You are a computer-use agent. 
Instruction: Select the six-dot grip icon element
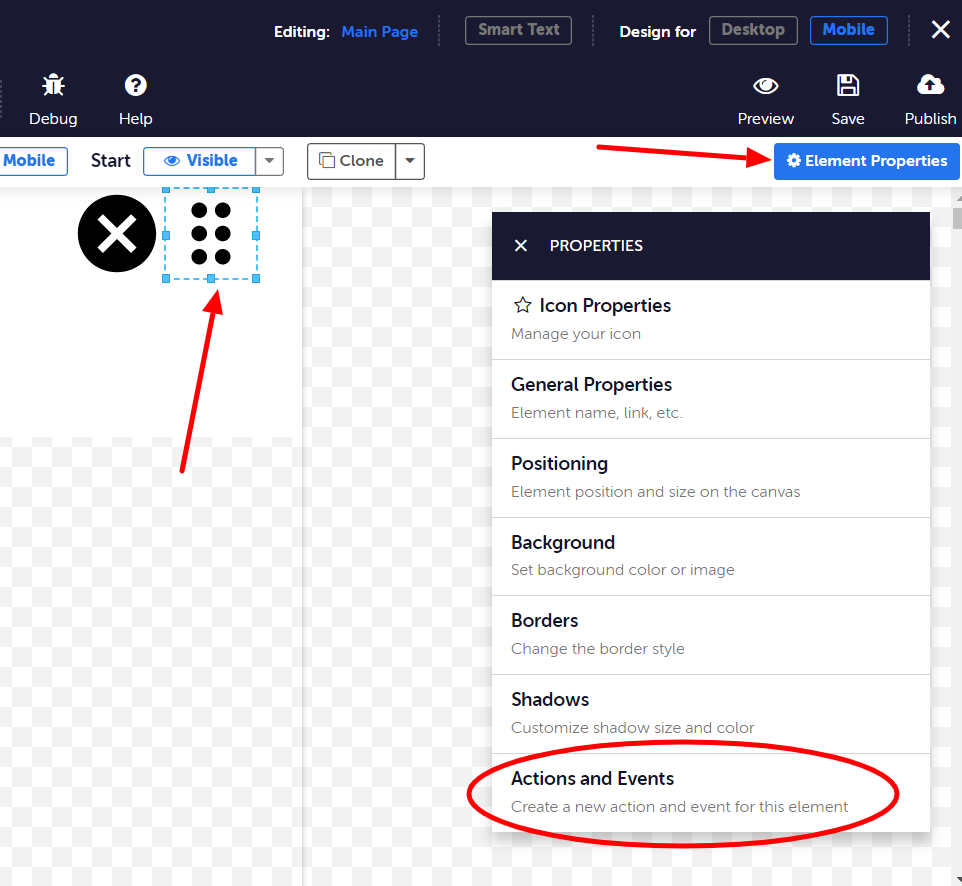pyautogui.click(x=211, y=234)
